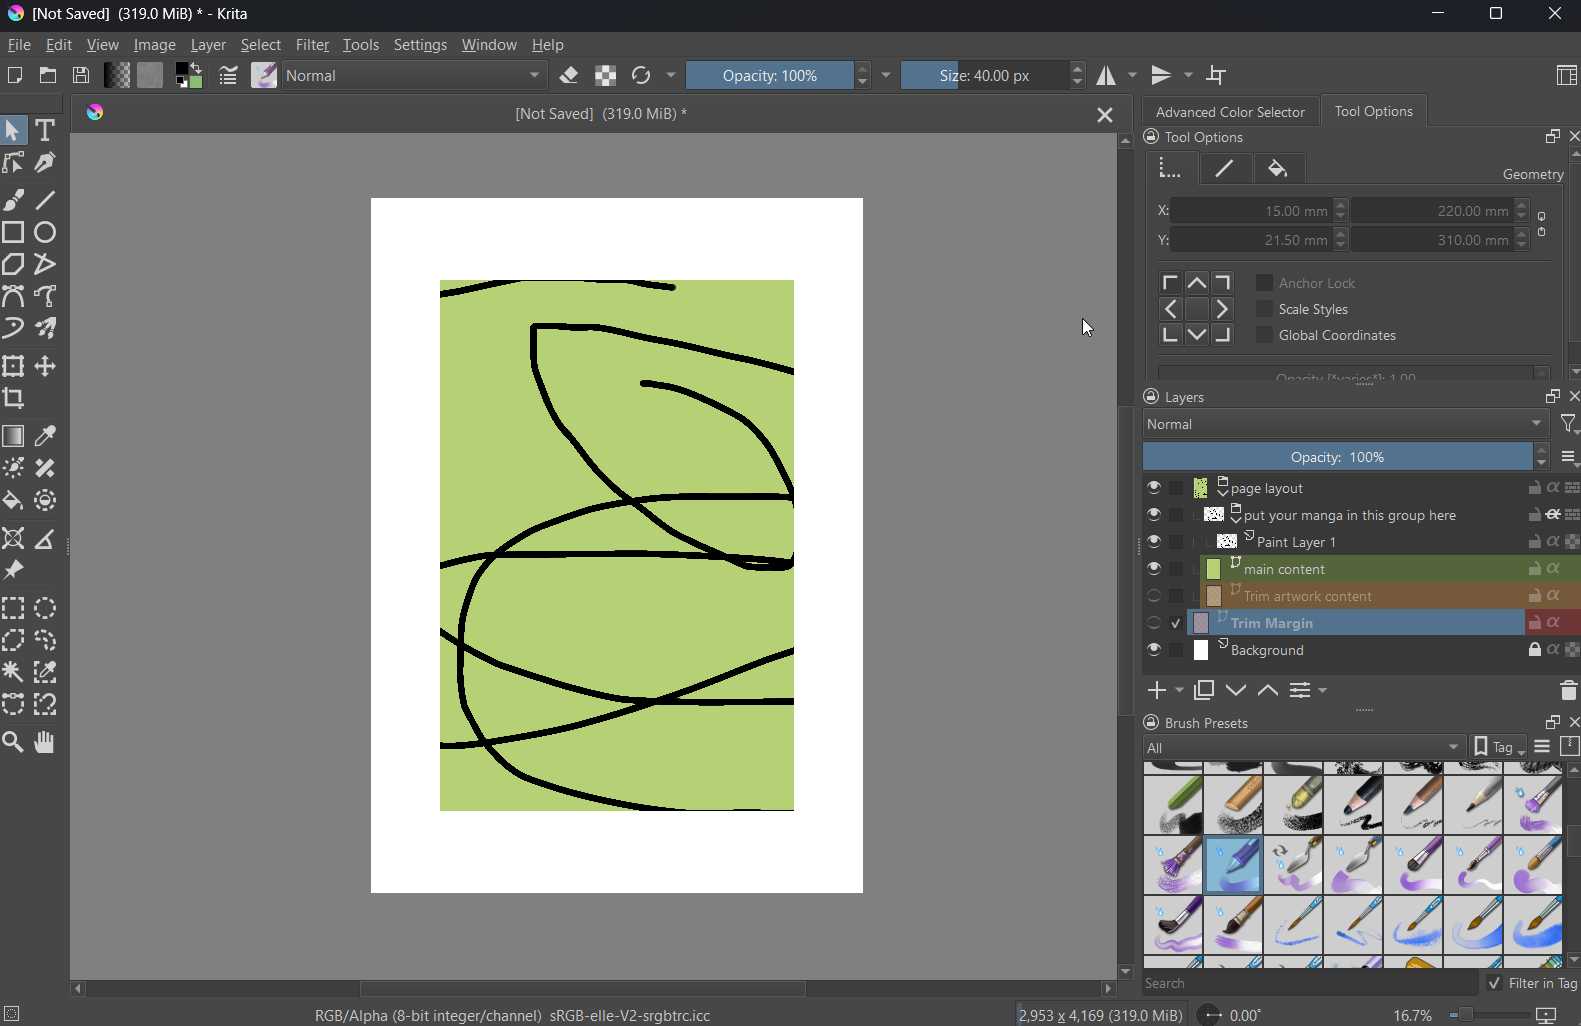Delete layer using the trash icon
This screenshot has height=1026, width=1581.
click(1567, 691)
